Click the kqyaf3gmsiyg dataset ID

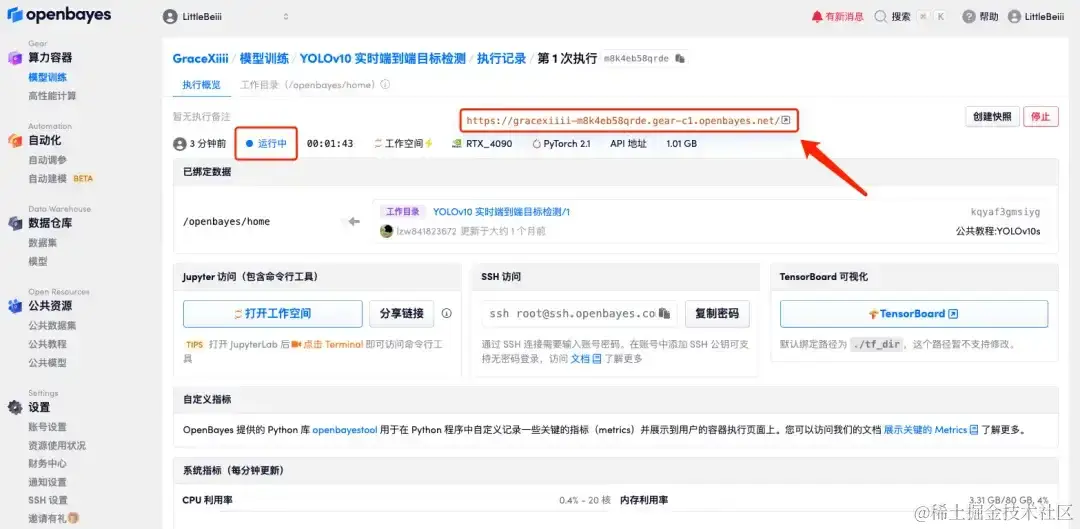point(1006,212)
